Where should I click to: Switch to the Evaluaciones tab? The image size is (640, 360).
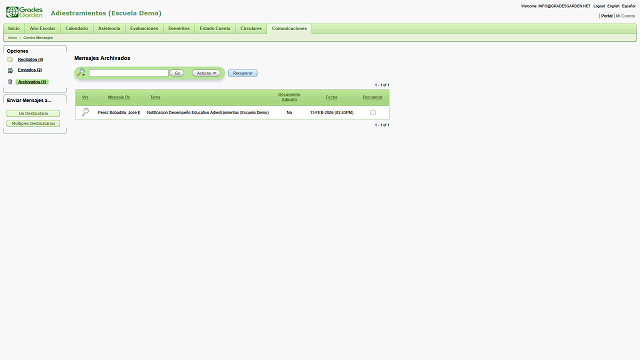[x=144, y=28]
